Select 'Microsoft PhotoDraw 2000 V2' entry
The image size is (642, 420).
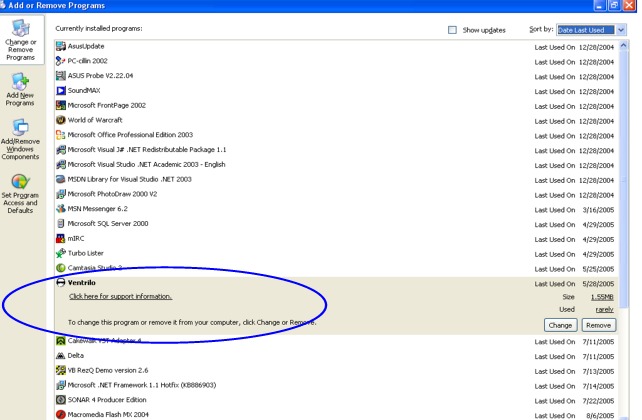(112, 194)
